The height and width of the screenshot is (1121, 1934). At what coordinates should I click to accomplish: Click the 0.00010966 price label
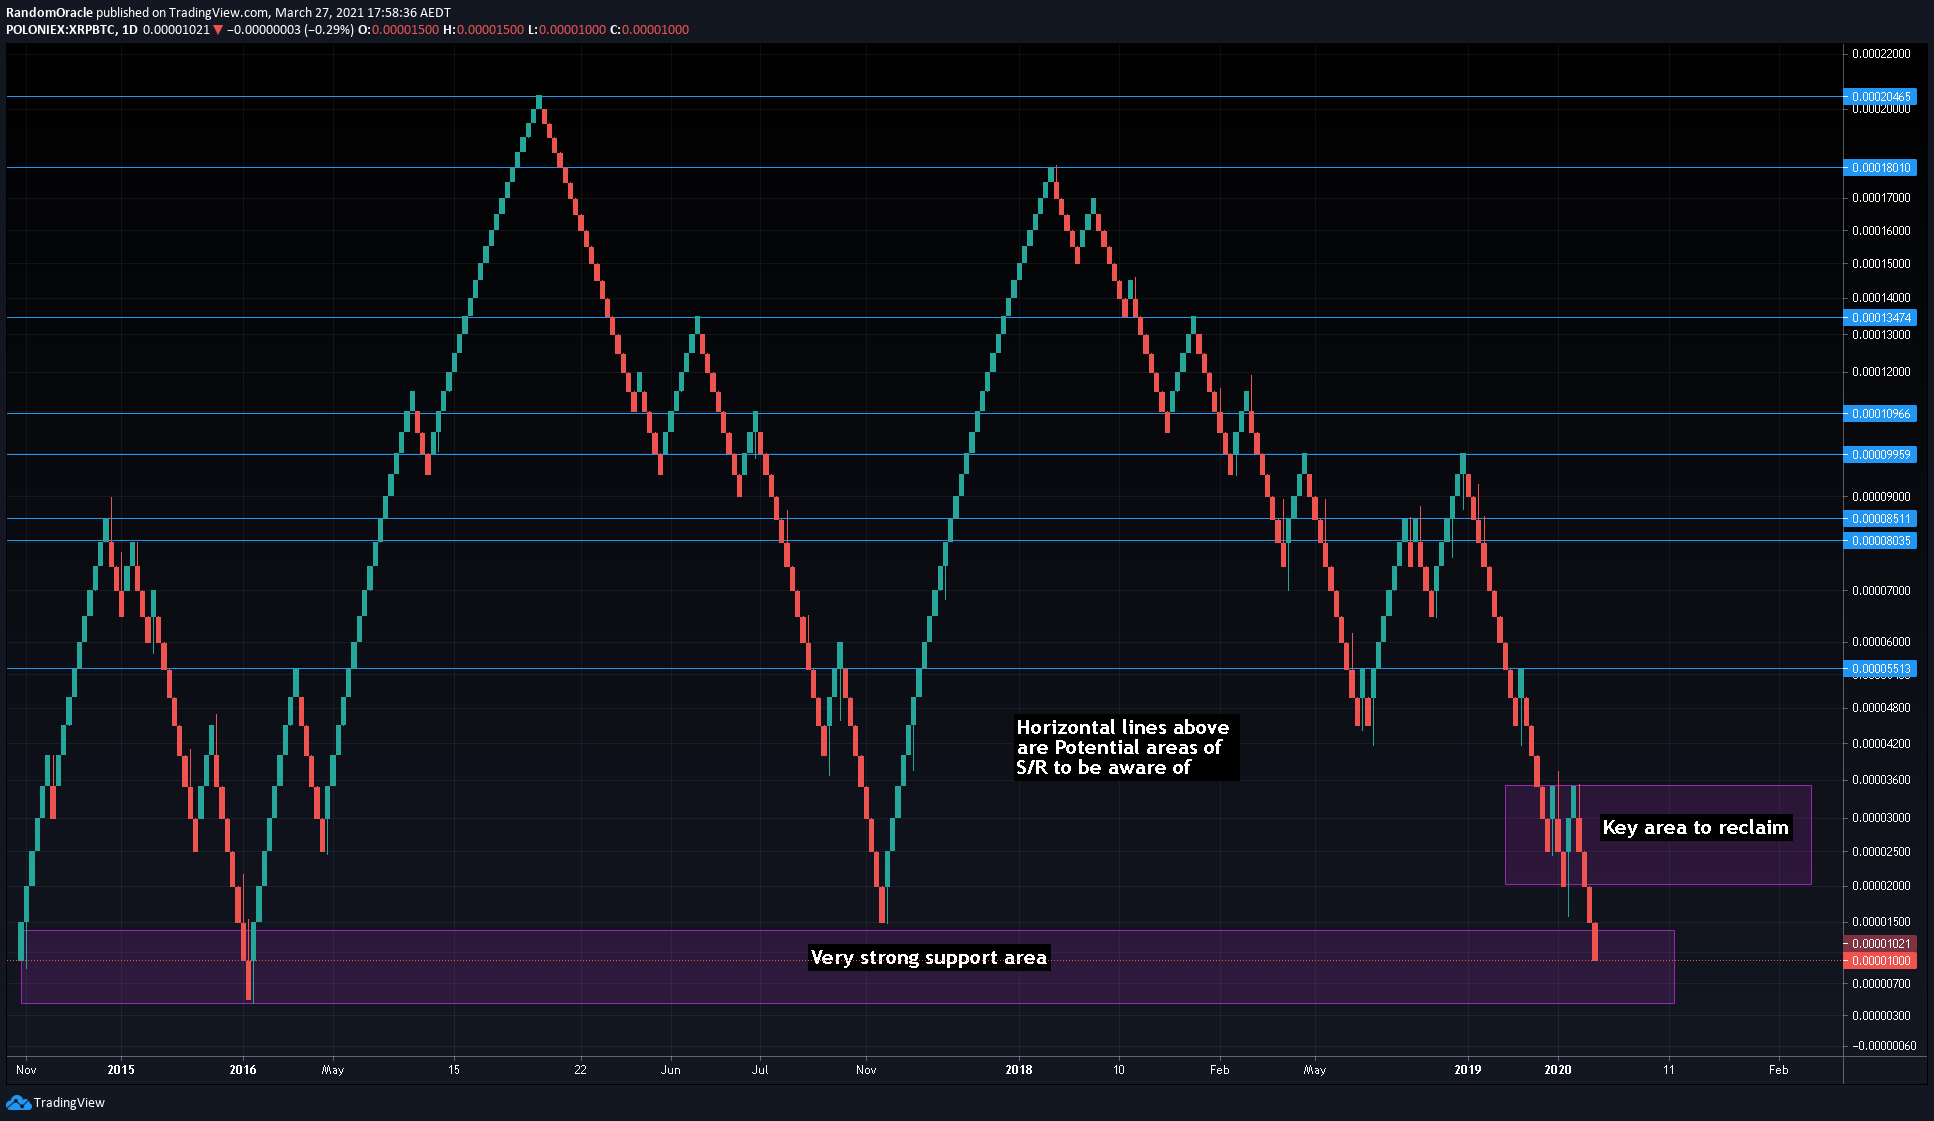(x=1880, y=414)
